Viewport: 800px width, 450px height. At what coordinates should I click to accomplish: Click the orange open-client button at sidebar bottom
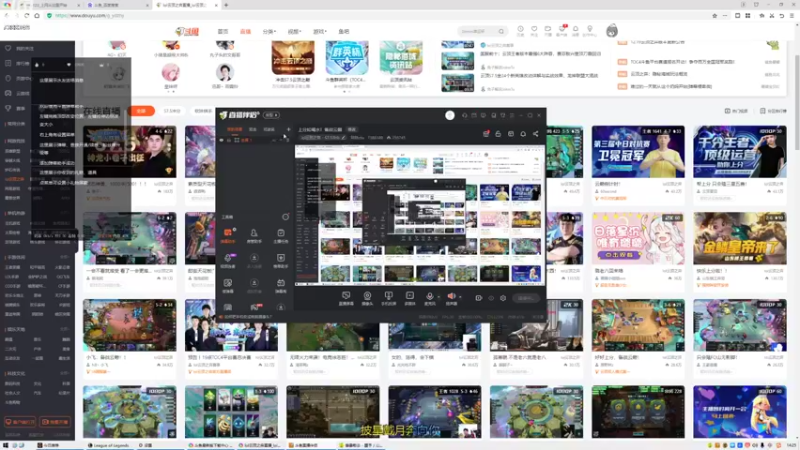click(x=20, y=422)
